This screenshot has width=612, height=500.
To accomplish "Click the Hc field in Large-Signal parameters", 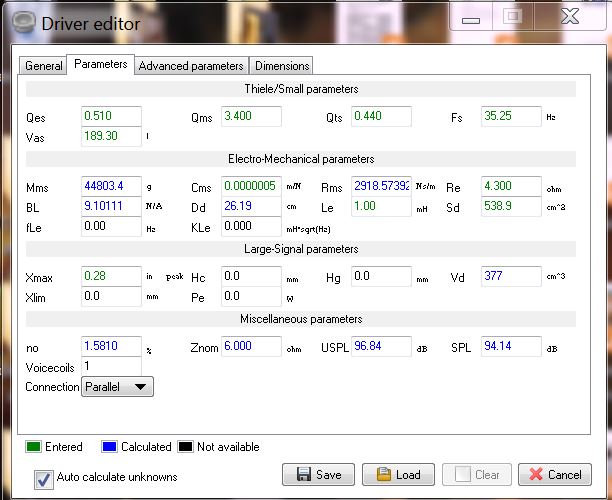I will click(251, 276).
